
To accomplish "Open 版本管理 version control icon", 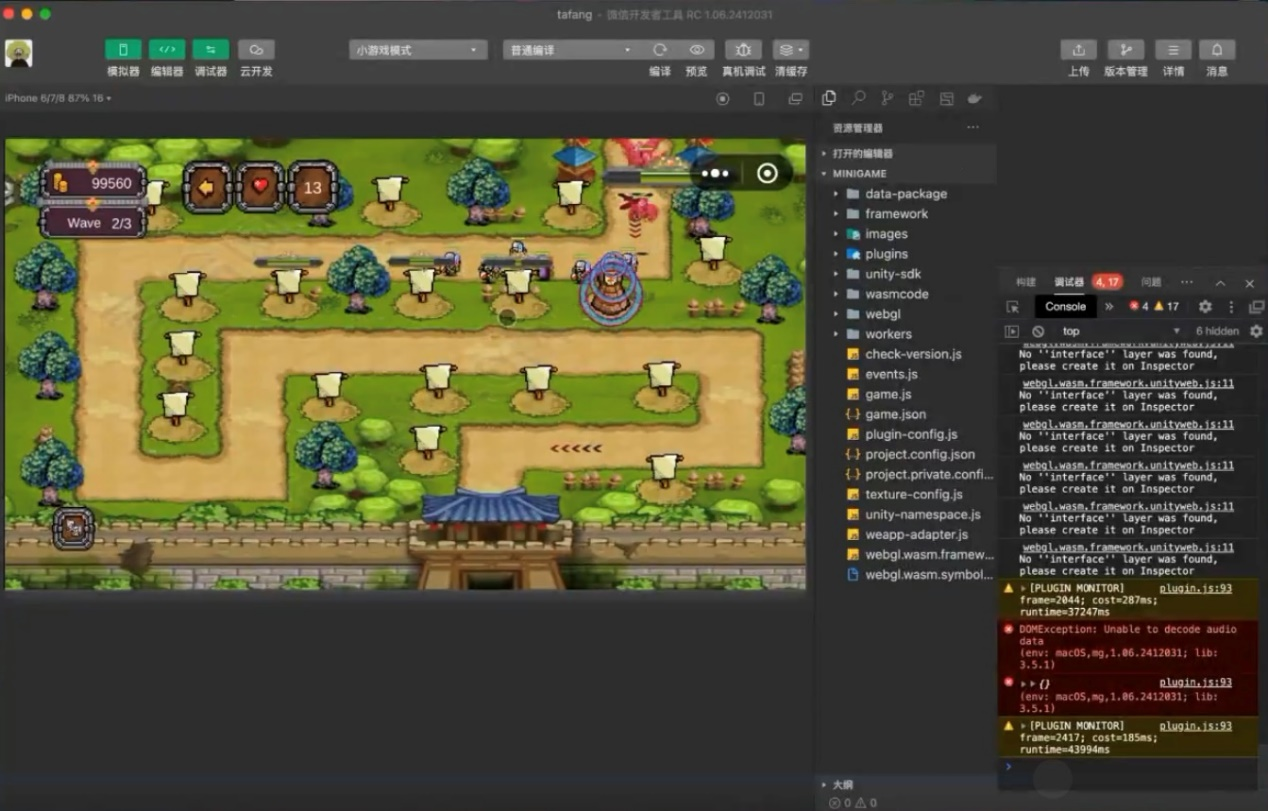I will (1125, 50).
